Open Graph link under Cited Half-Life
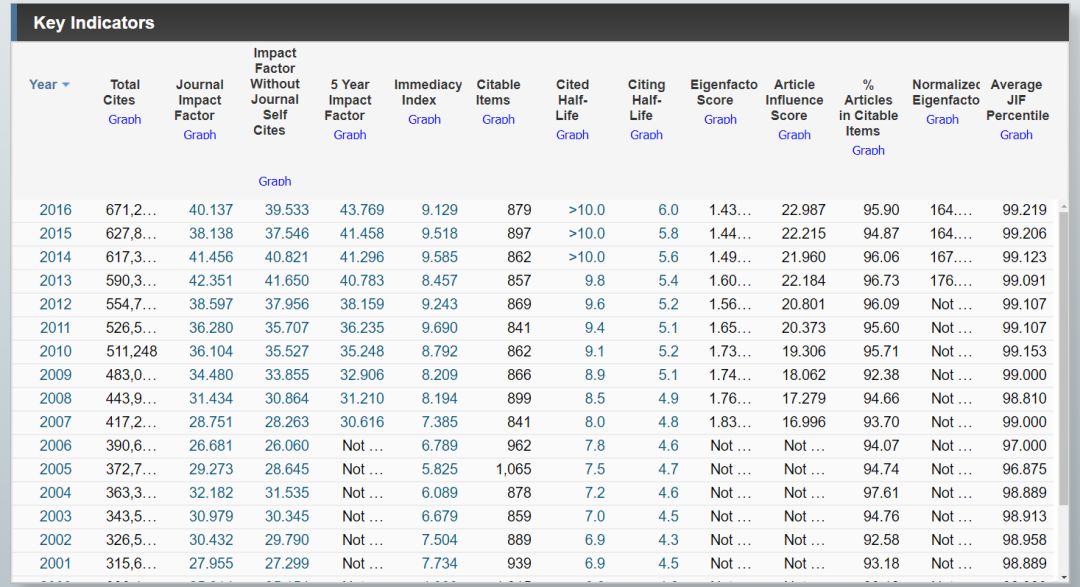1080x587 pixels. click(x=572, y=135)
